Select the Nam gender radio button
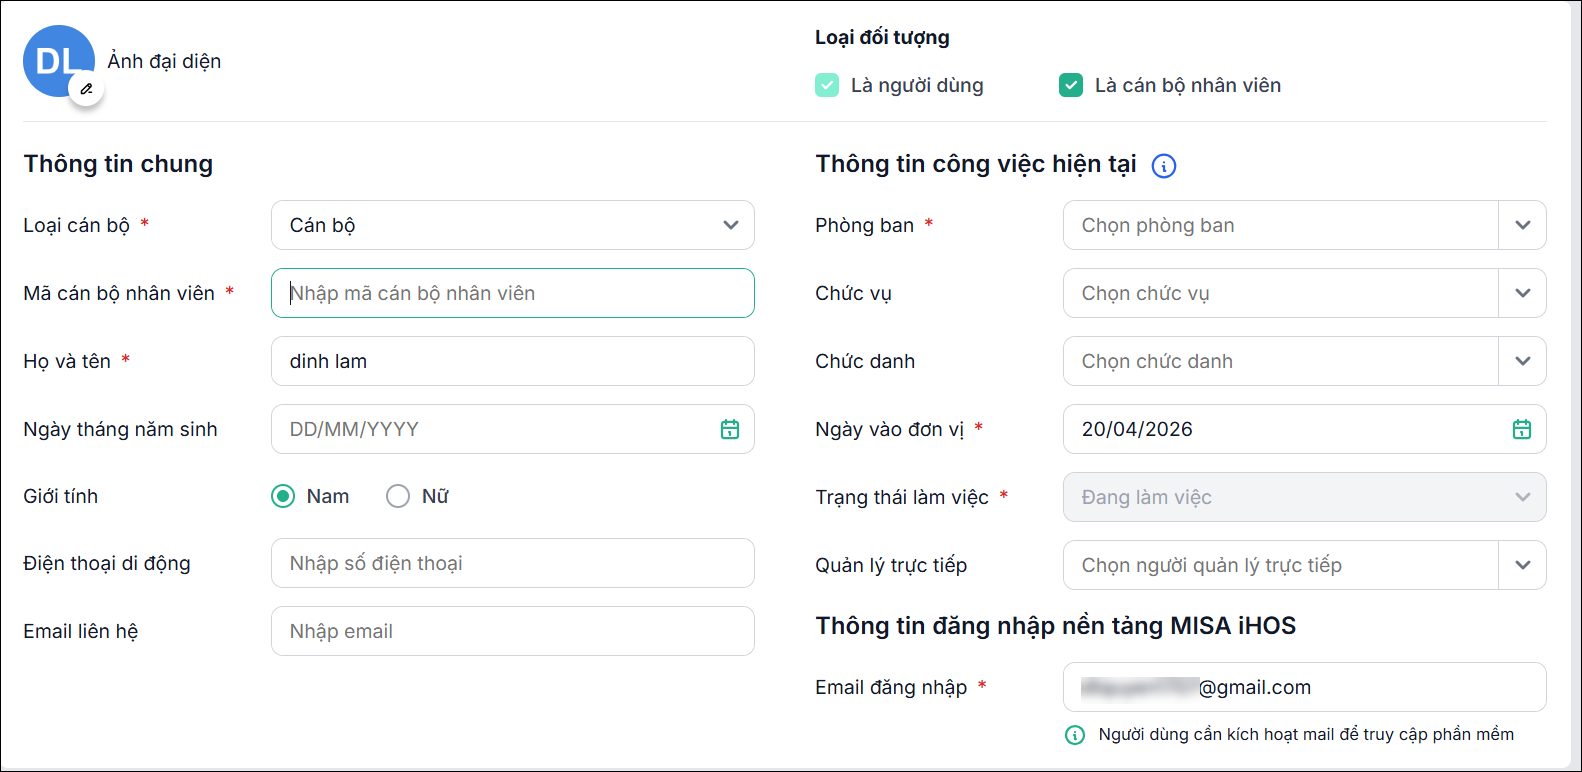The width and height of the screenshot is (1582, 772). tap(283, 496)
